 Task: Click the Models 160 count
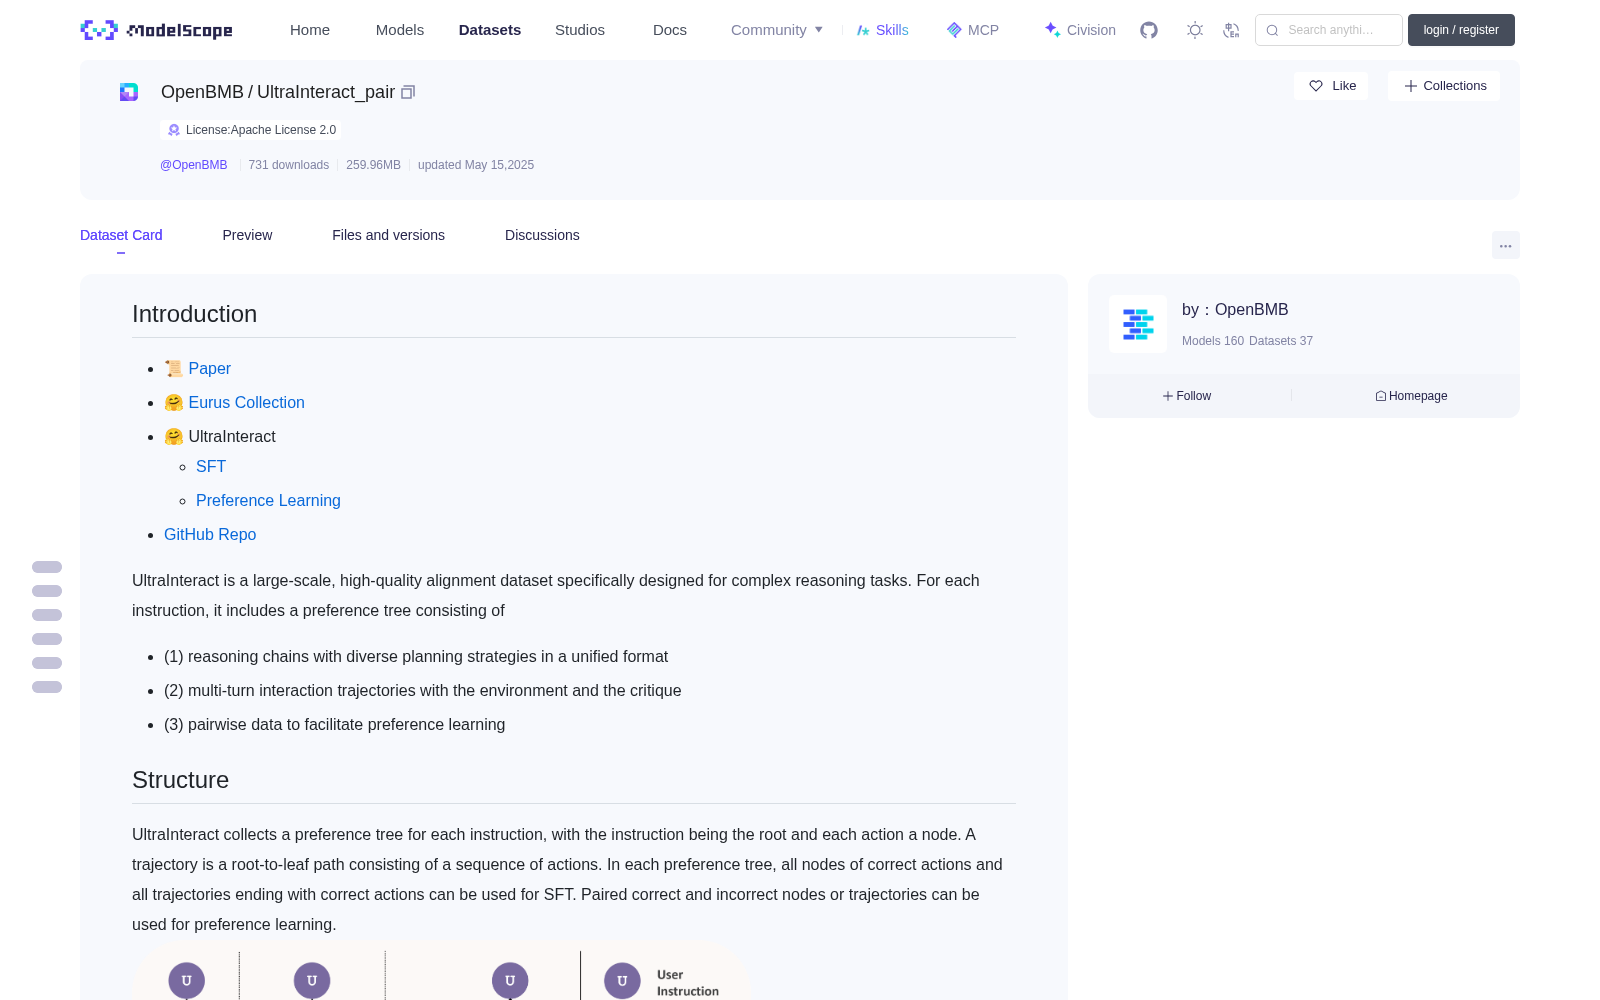(1213, 341)
